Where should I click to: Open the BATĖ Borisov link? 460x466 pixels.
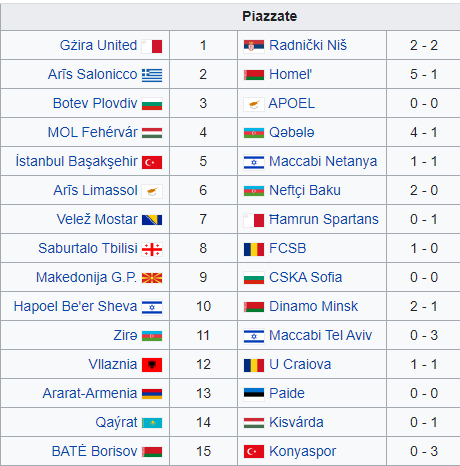click(94, 451)
